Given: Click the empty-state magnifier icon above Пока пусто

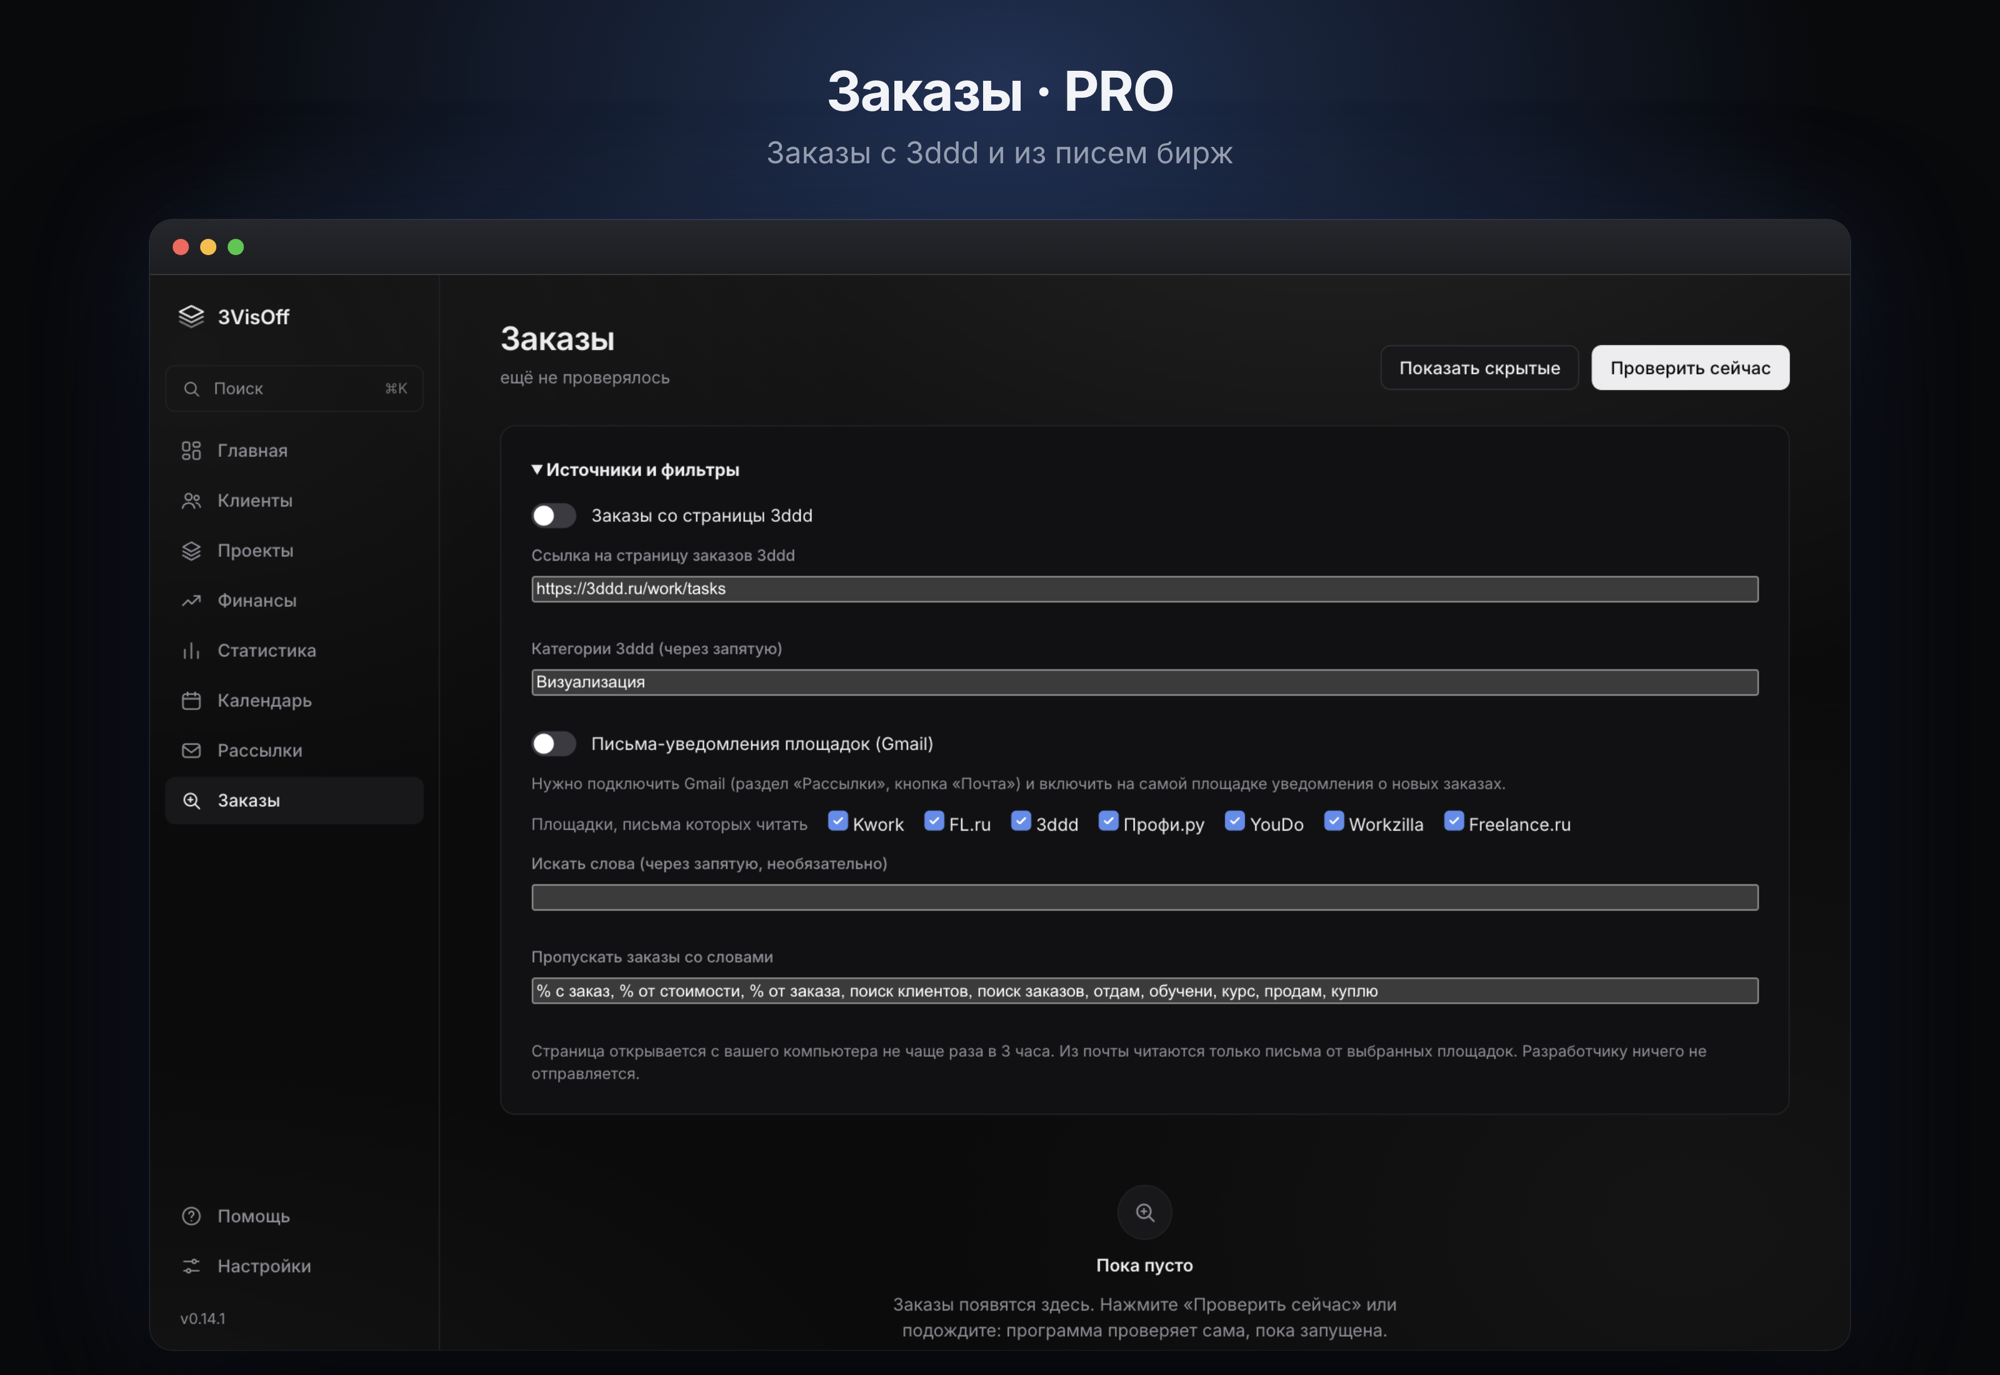Looking at the screenshot, I should click(x=1144, y=1212).
